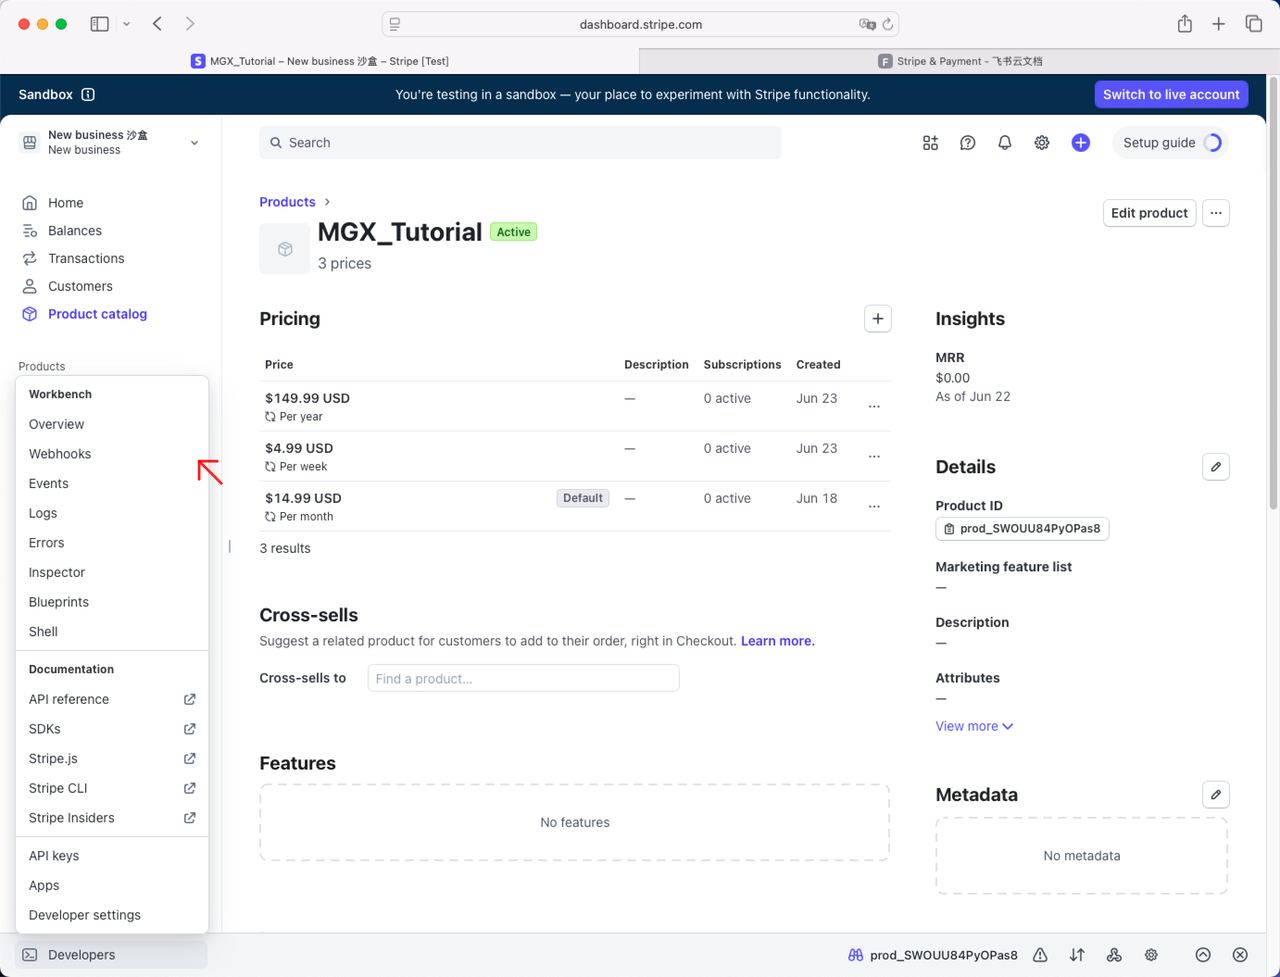Open the Safari share icon
Screen dimensions: 1280x977
coord(1185,24)
